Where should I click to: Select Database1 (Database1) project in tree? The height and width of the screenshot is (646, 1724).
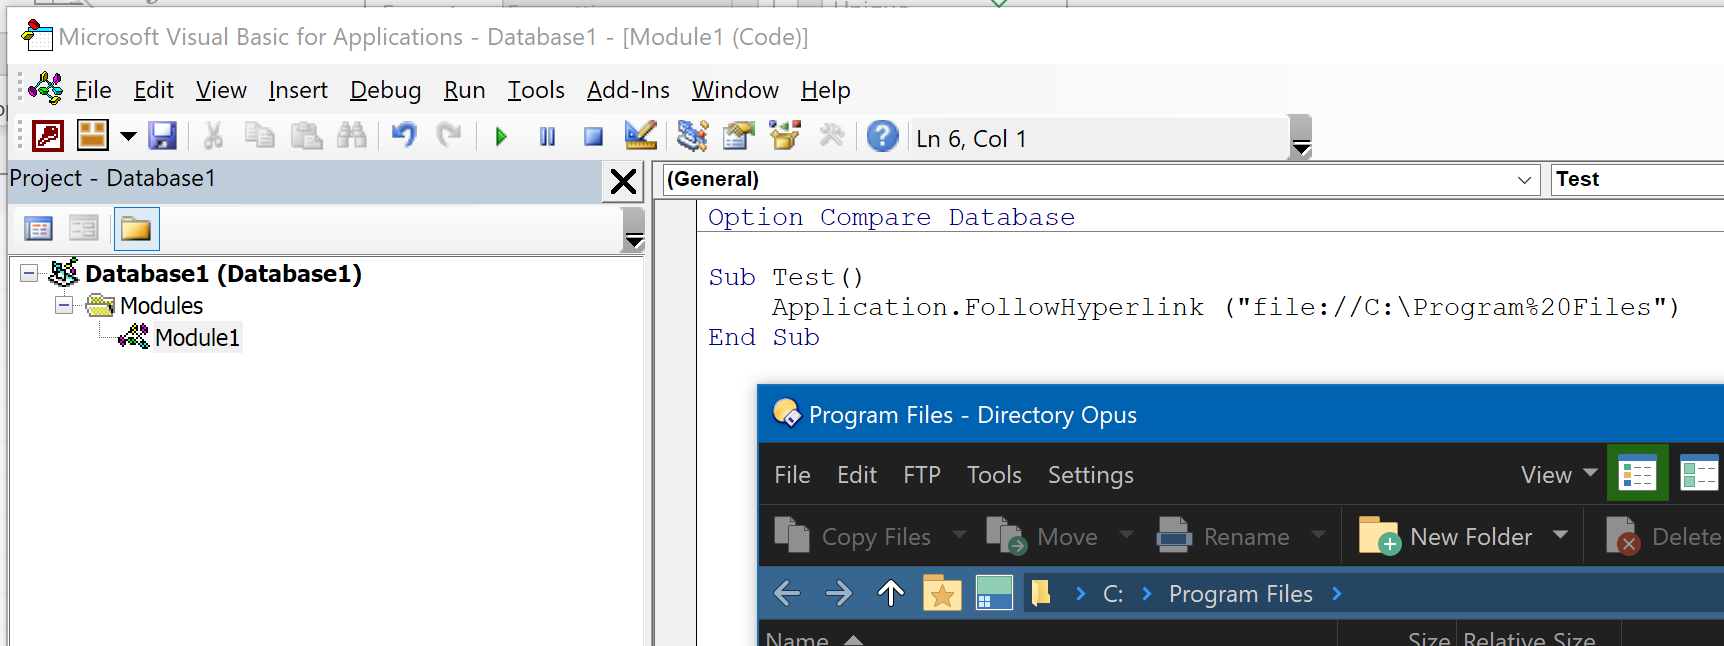[223, 273]
